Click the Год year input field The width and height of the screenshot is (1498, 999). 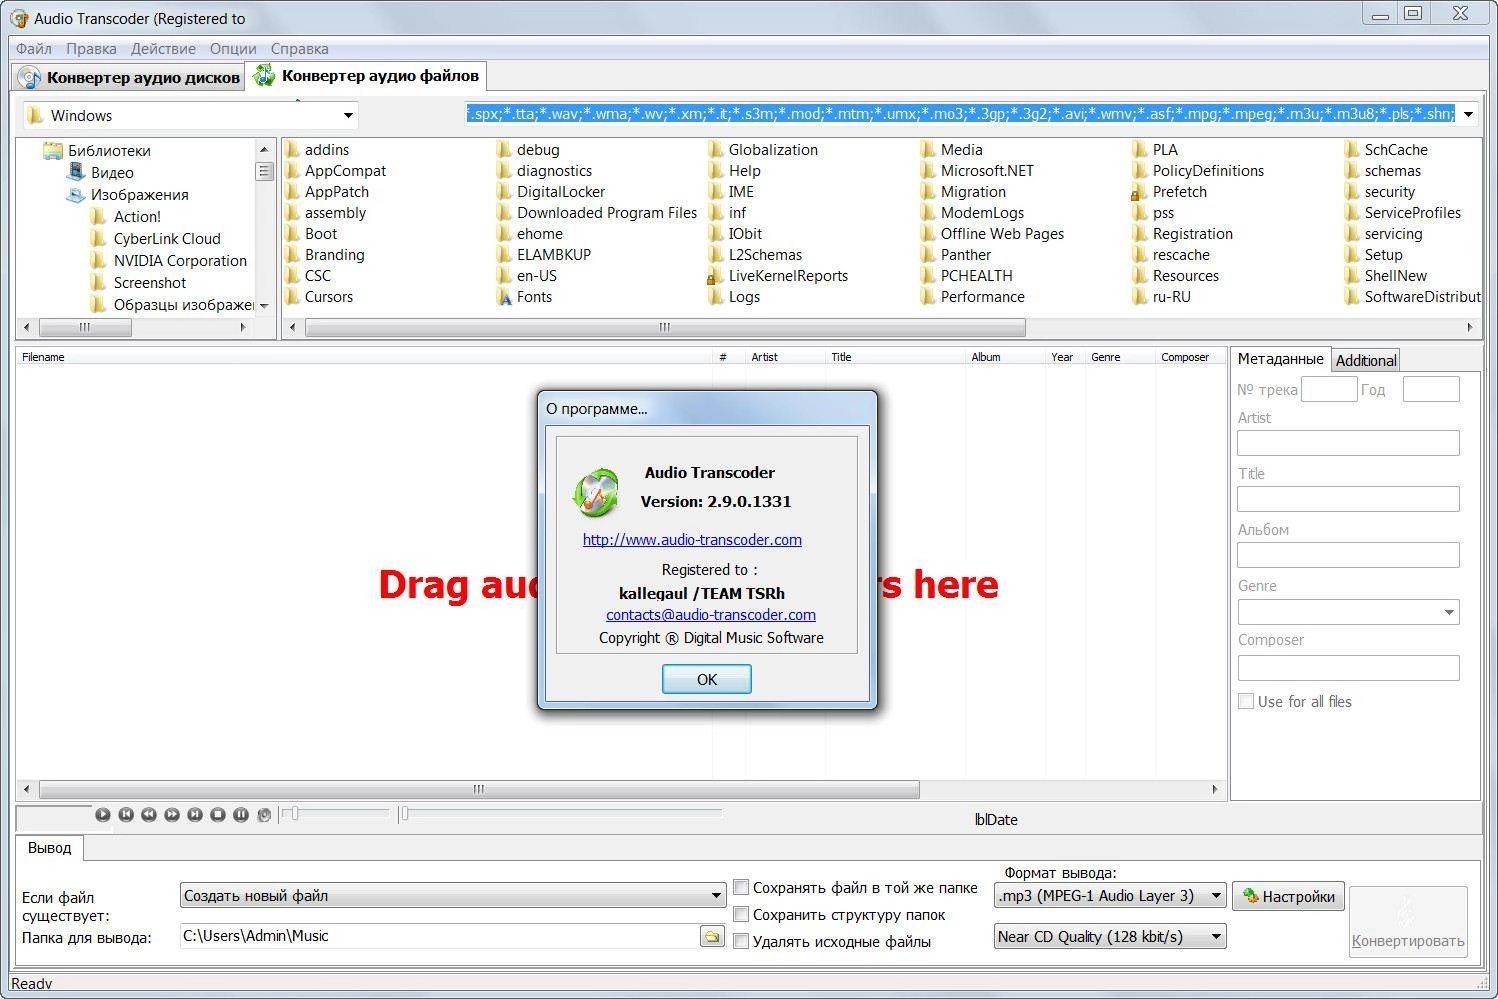(1430, 389)
